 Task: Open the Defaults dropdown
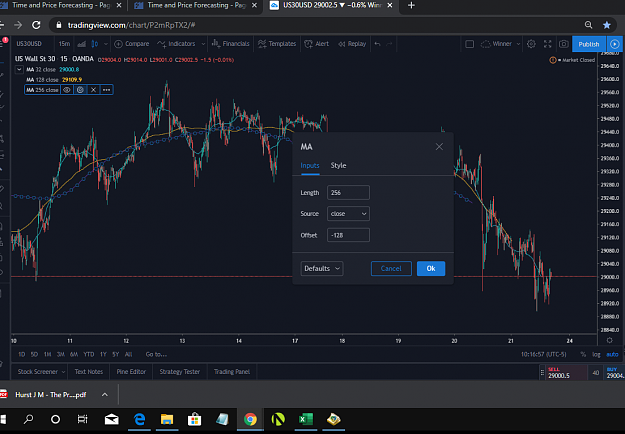point(322,268)
